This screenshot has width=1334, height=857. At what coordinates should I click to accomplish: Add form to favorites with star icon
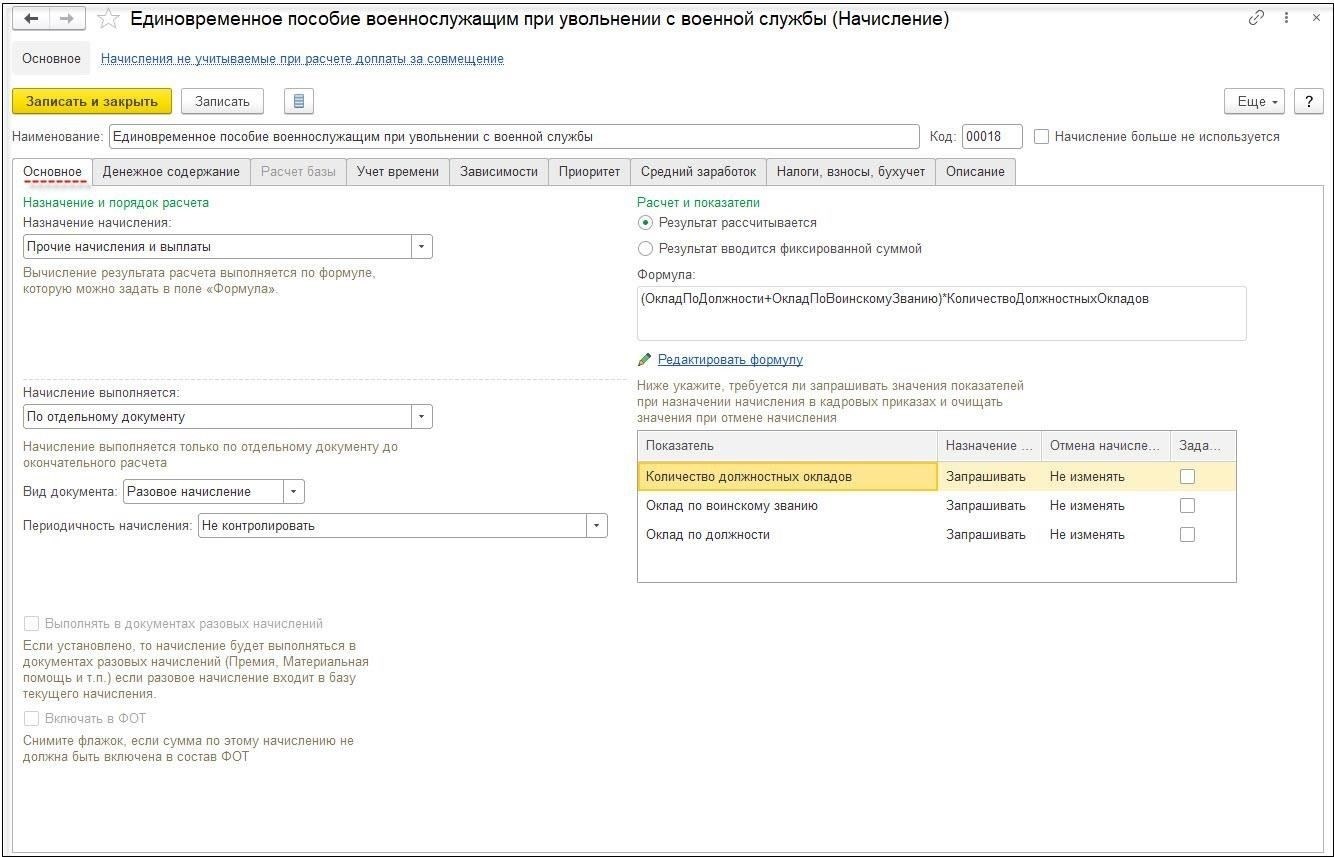(x=110, y=19)
